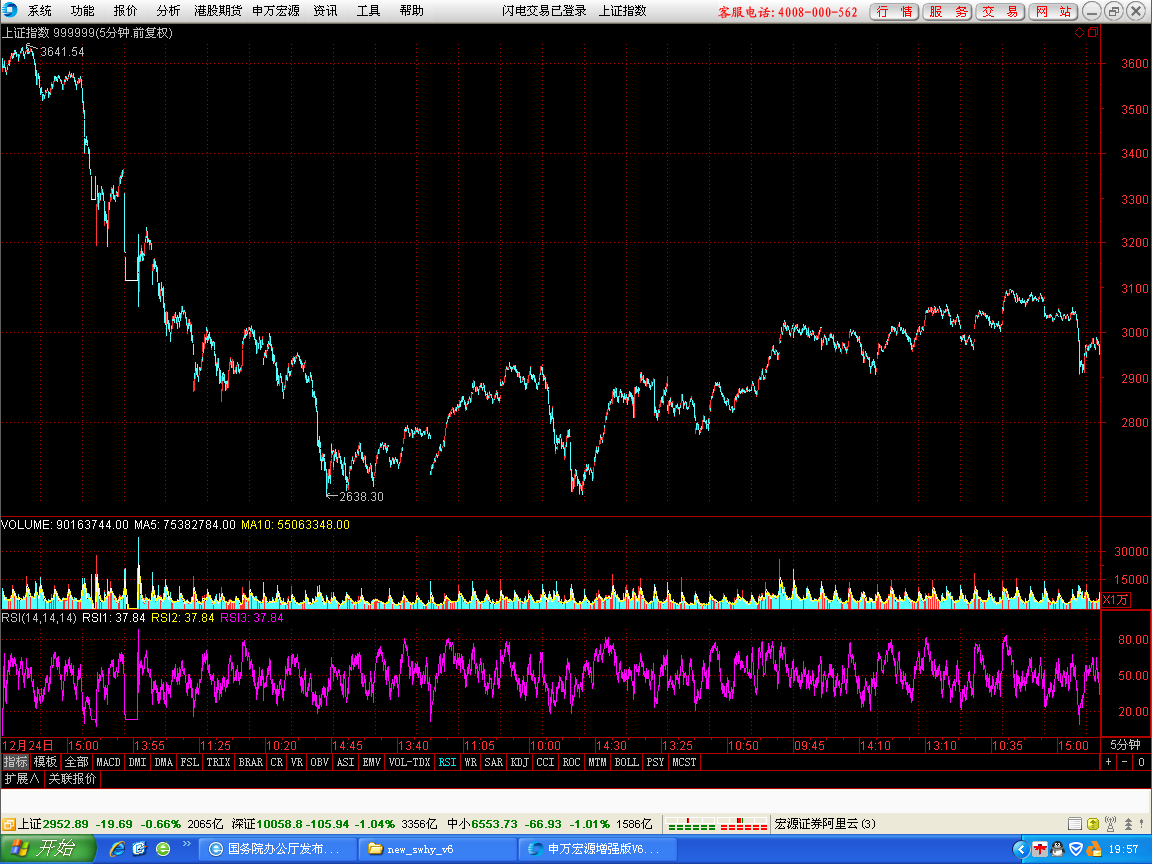The width and height of the screenshot is (1152, 864).
Task: Switch indicator to OBV
Action: click(320, 762)
